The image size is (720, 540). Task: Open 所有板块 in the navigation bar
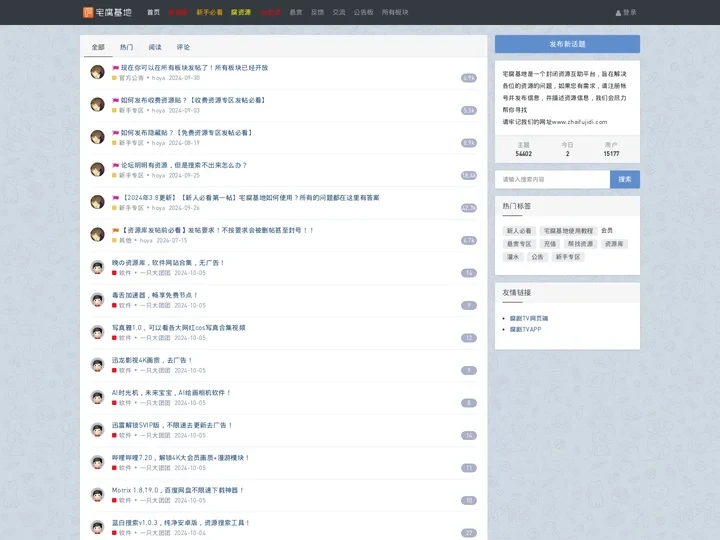coord(395,12)
